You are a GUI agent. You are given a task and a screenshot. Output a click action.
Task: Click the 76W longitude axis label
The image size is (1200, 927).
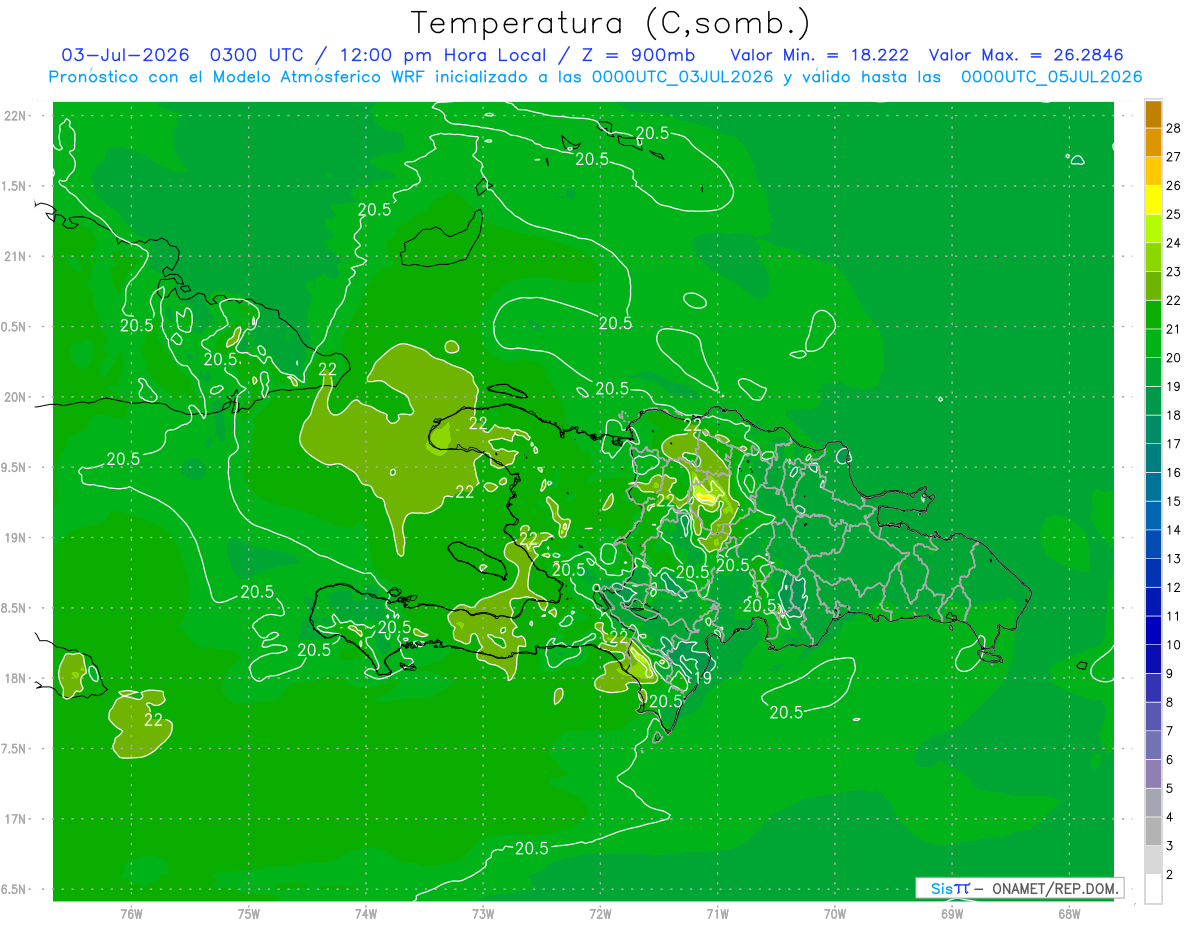[x=131, y=913]
